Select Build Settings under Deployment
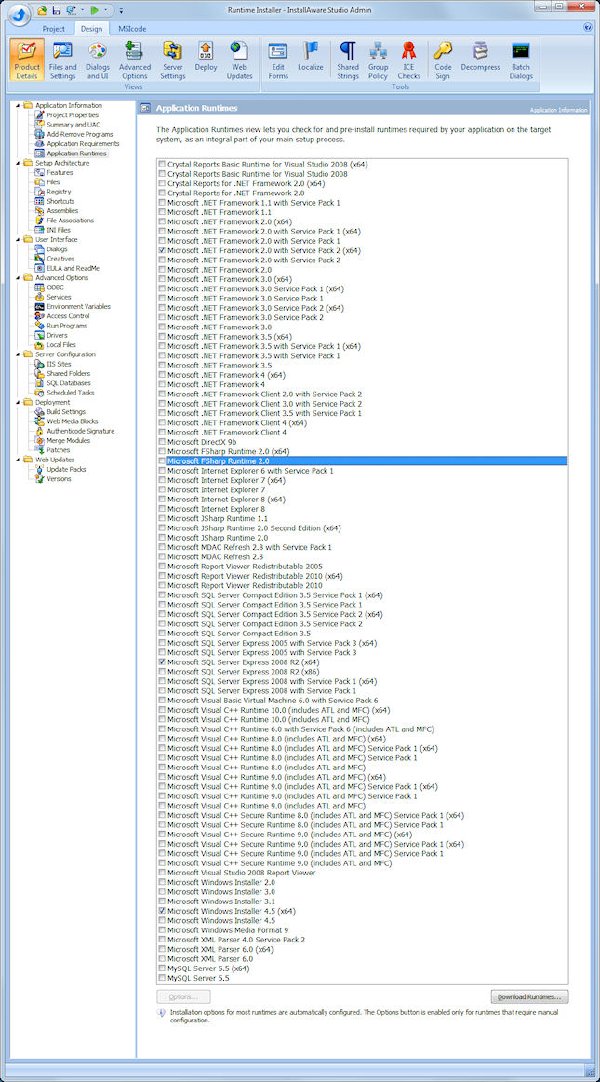This screenshot has height=1082, width=600. tap(66, 411)
